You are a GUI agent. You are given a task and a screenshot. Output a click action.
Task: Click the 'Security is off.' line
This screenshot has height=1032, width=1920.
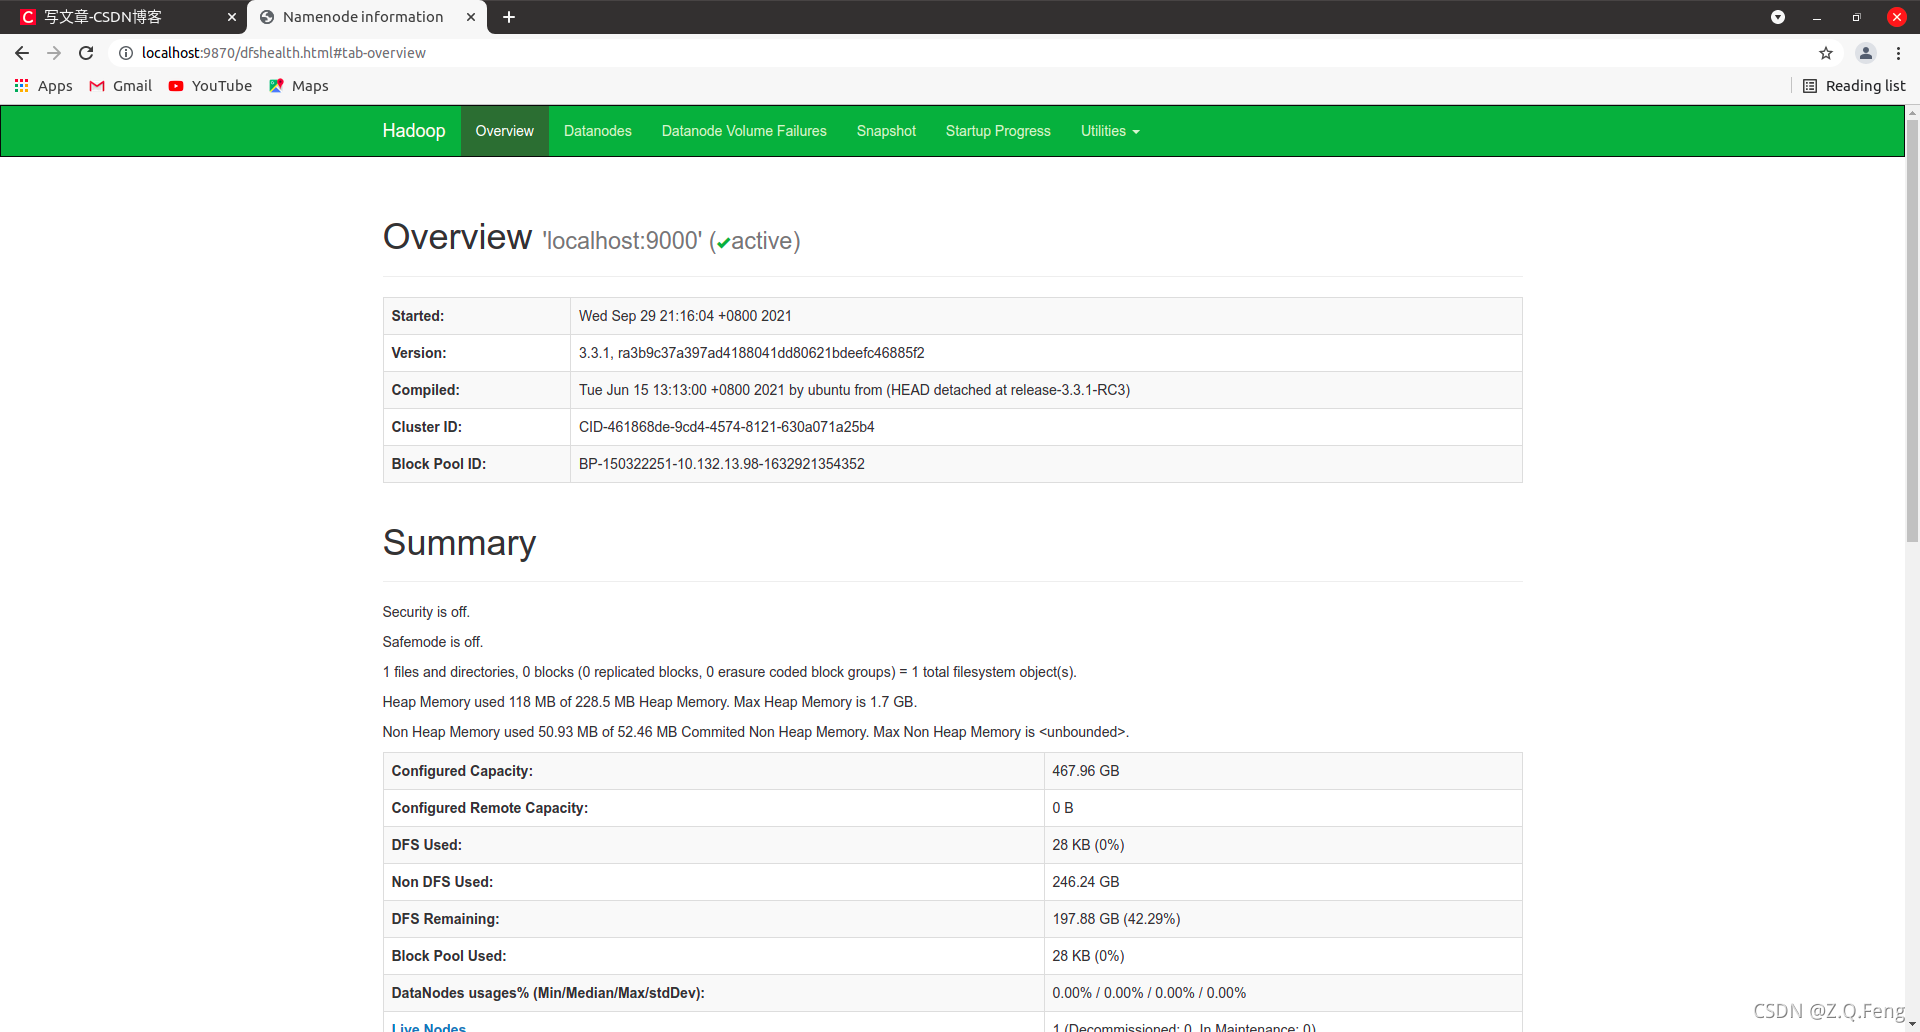pos(426,612)
